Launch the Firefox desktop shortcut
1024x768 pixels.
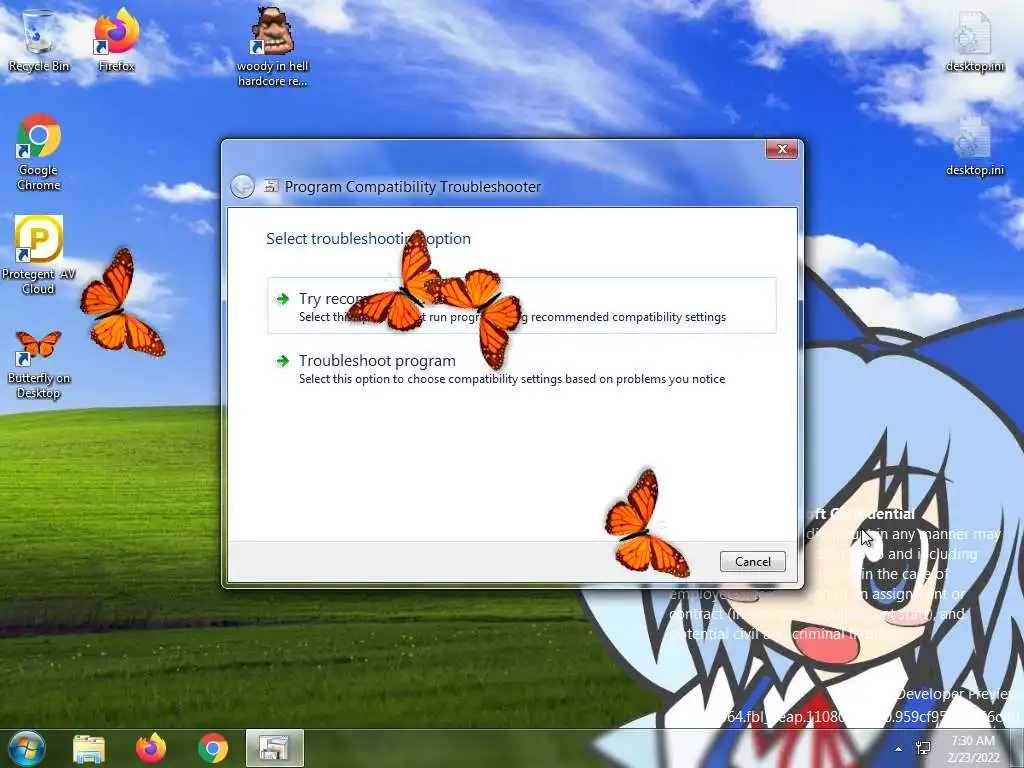click(116, 39)
